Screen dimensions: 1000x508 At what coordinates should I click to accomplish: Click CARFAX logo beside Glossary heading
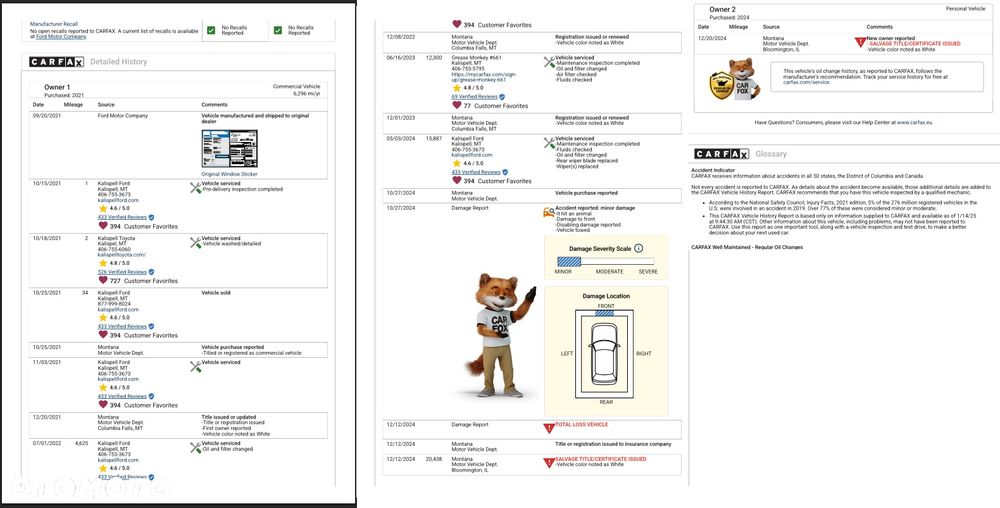(721, 154)
